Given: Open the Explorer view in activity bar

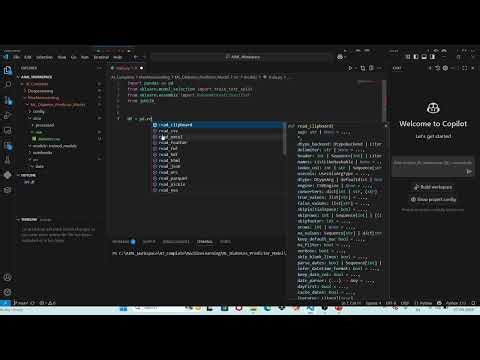Looking at the screenshot, I should [x=7, y=71].
